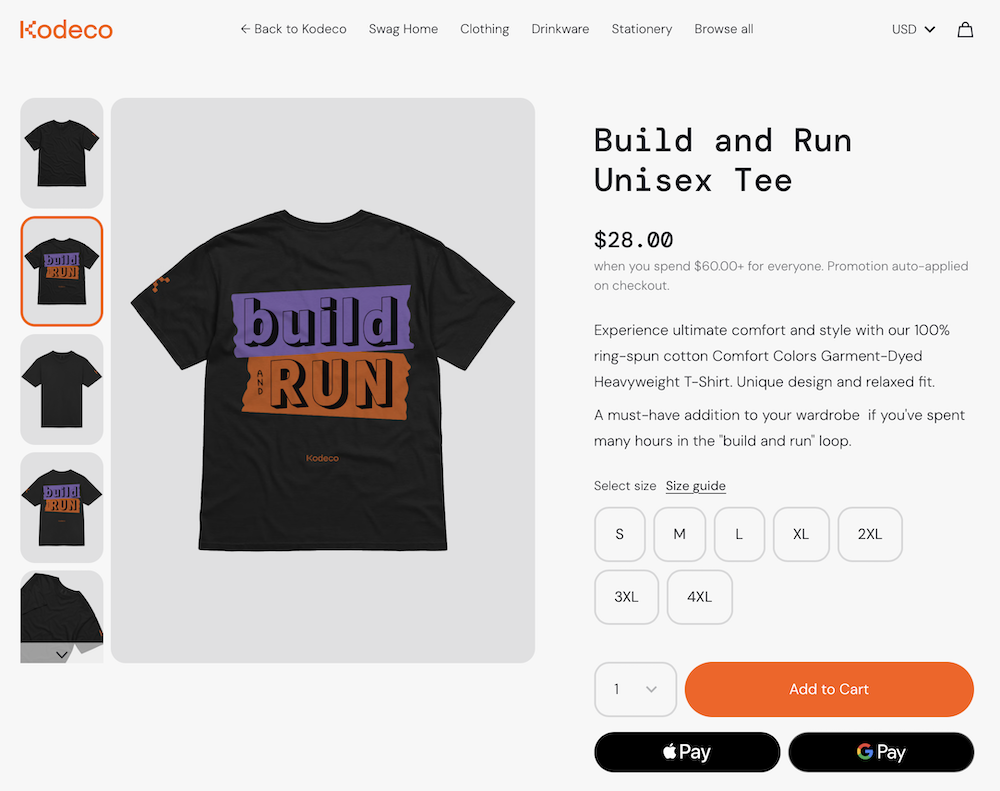Click the Kodeco logo

coord(66,29)
